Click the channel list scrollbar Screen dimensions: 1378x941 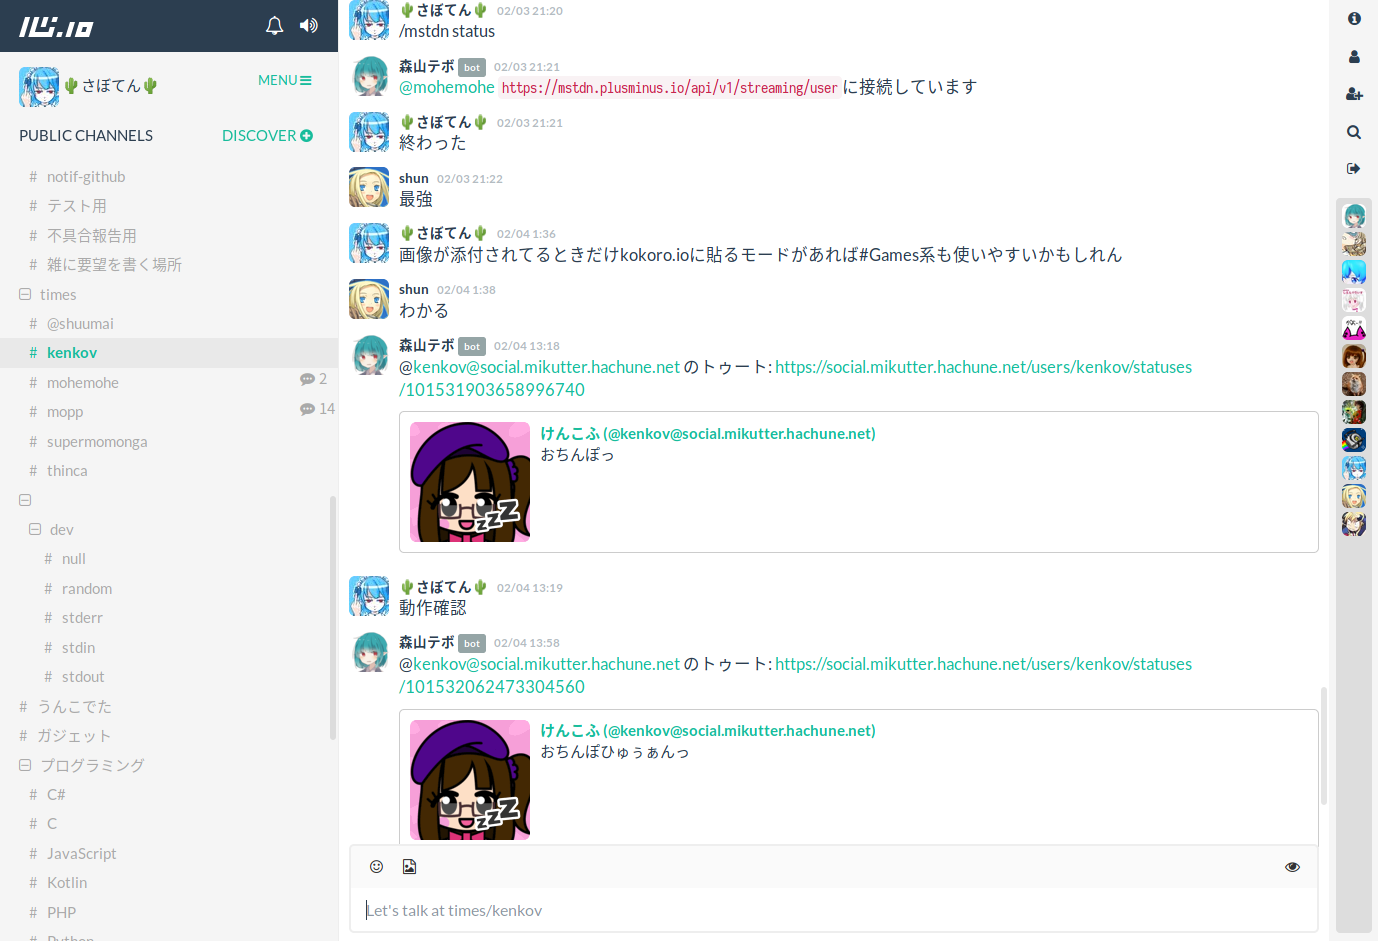point(333,618)
